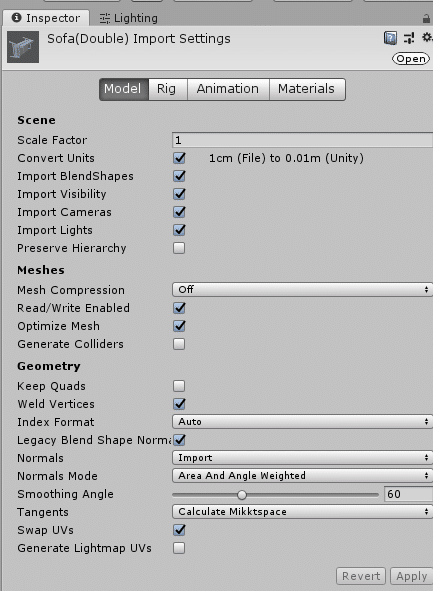Enable Keep Quads checkbox
This screenshot has height=591, width=433.
[x=179, y=386]
